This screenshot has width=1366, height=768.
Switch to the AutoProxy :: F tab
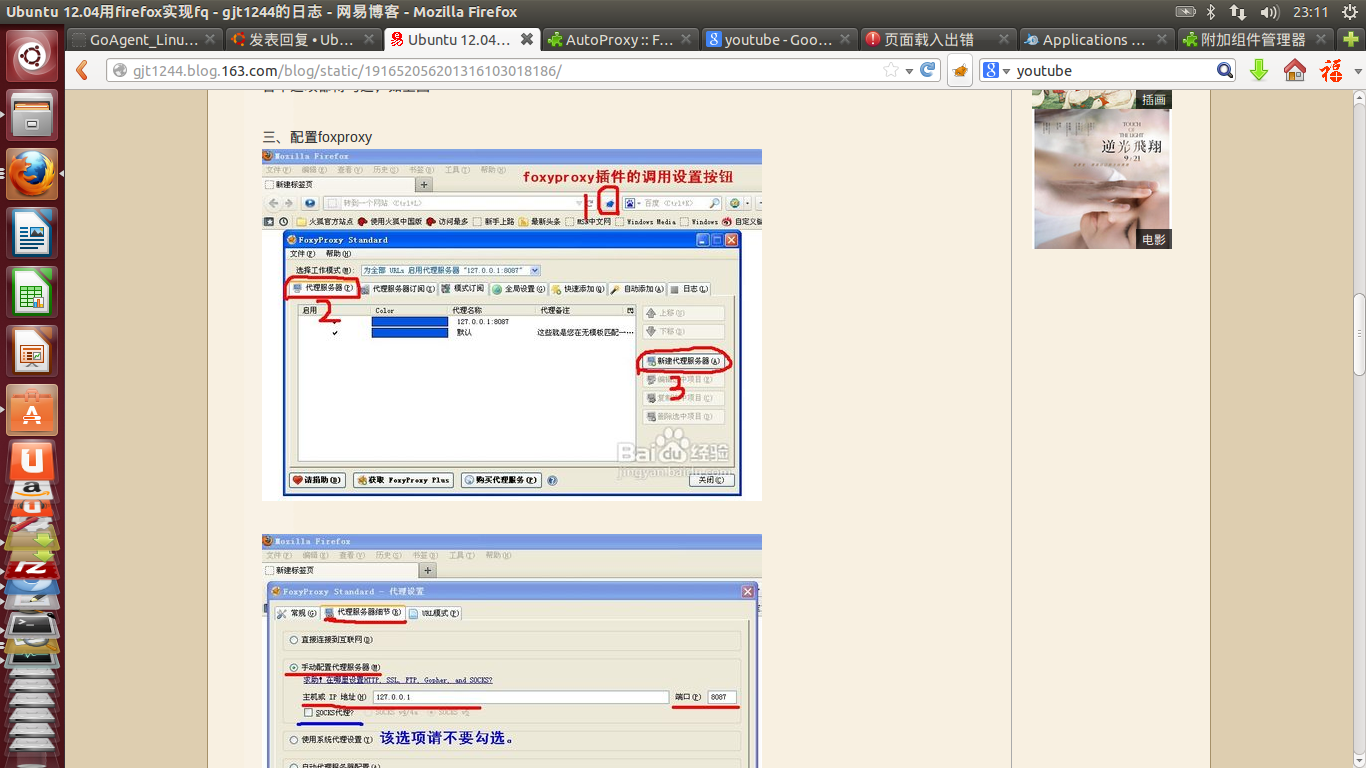(621, 40)
